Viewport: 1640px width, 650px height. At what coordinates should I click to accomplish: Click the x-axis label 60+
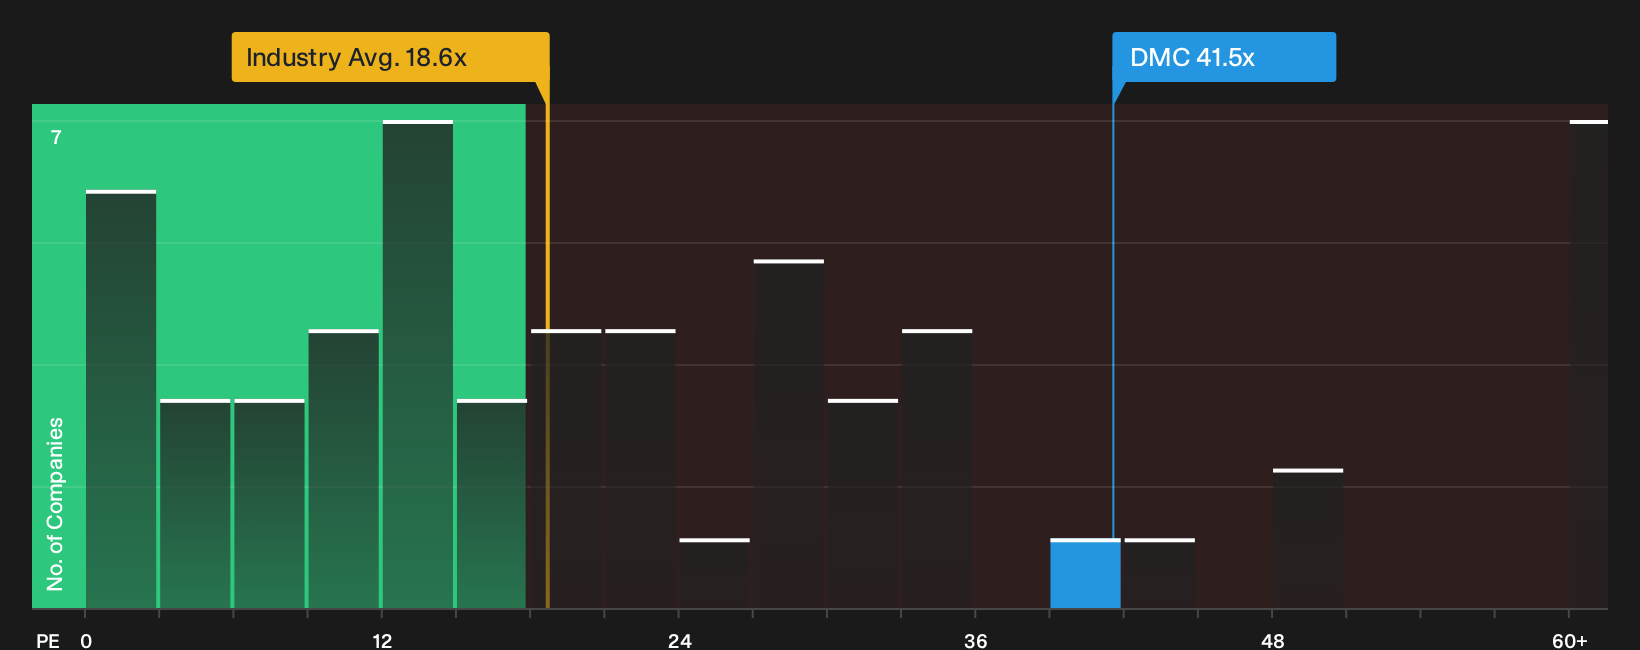click(x=1570, y=641)
